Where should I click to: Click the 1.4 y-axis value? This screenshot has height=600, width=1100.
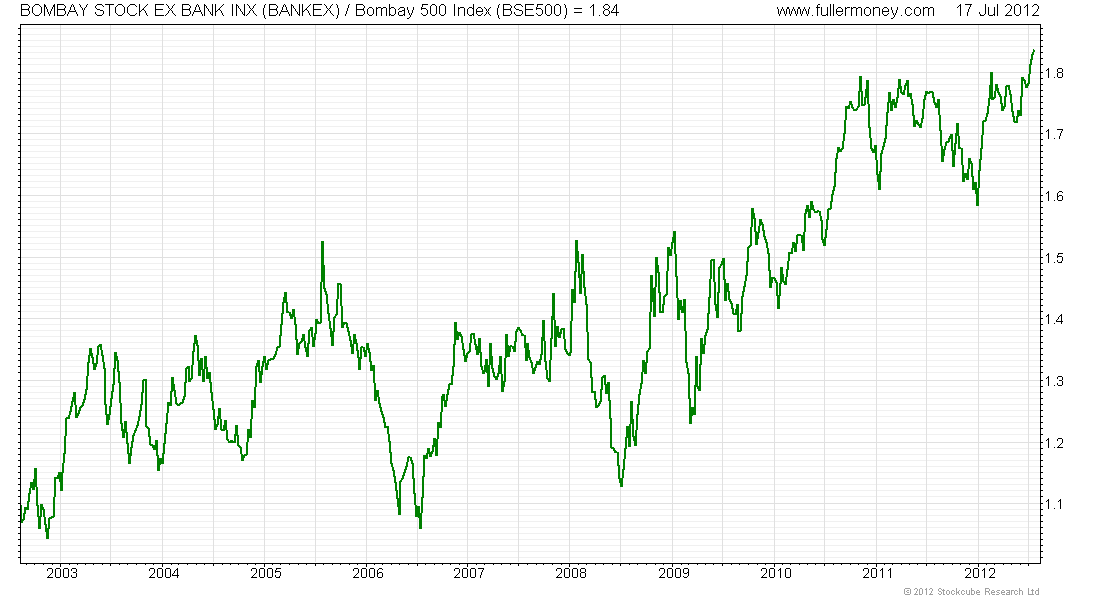click(1054, 319)
